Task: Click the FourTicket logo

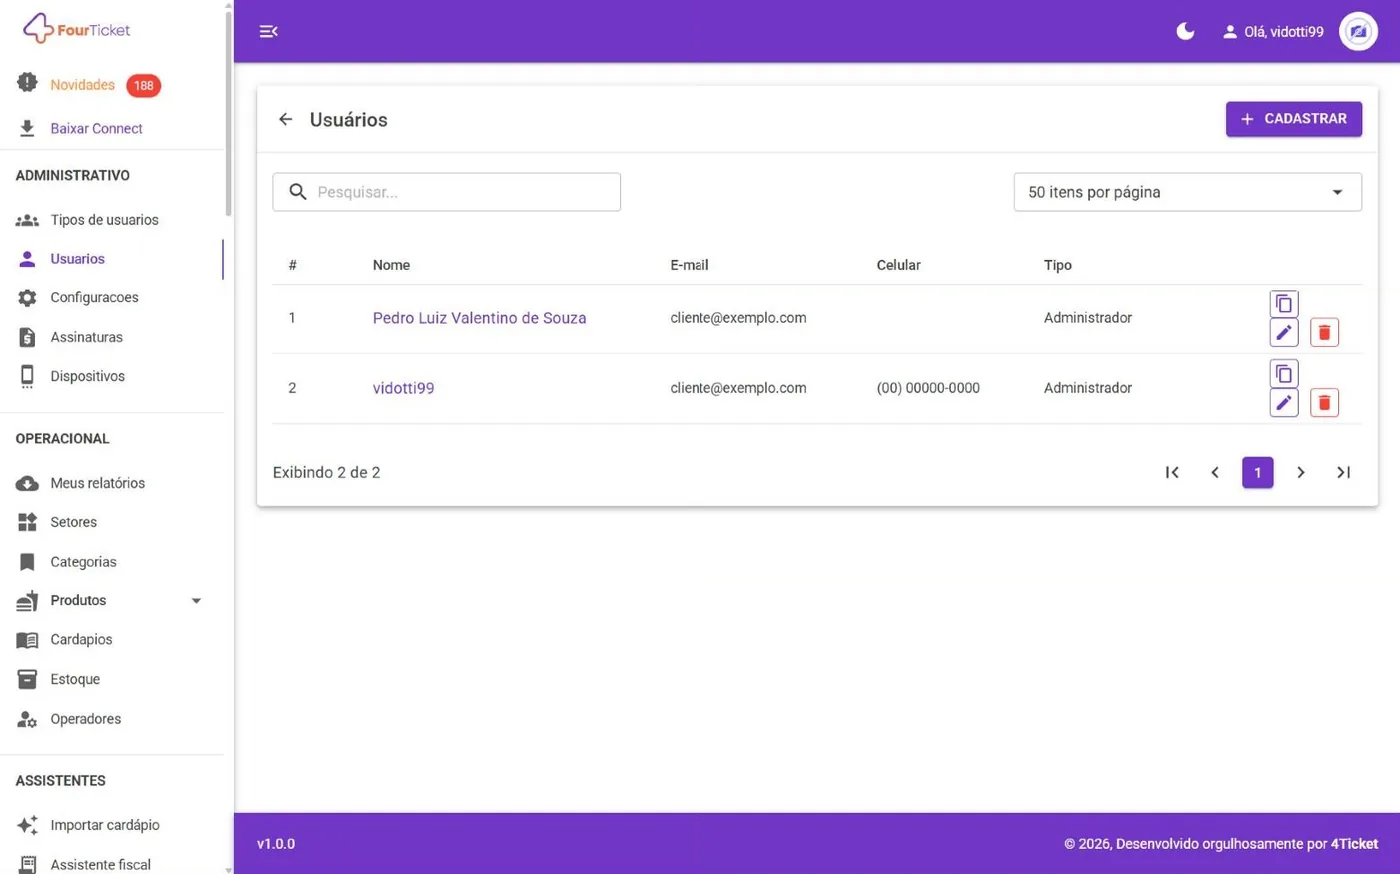Action: (77, 29)
